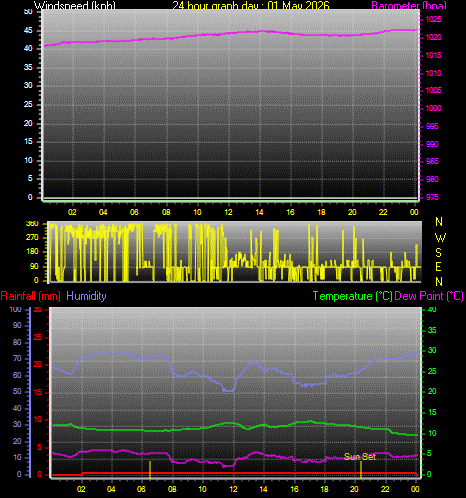The image size is (466, 498).
Task: Click the 70 humidity axis value
Action: [x=17, y=359]
